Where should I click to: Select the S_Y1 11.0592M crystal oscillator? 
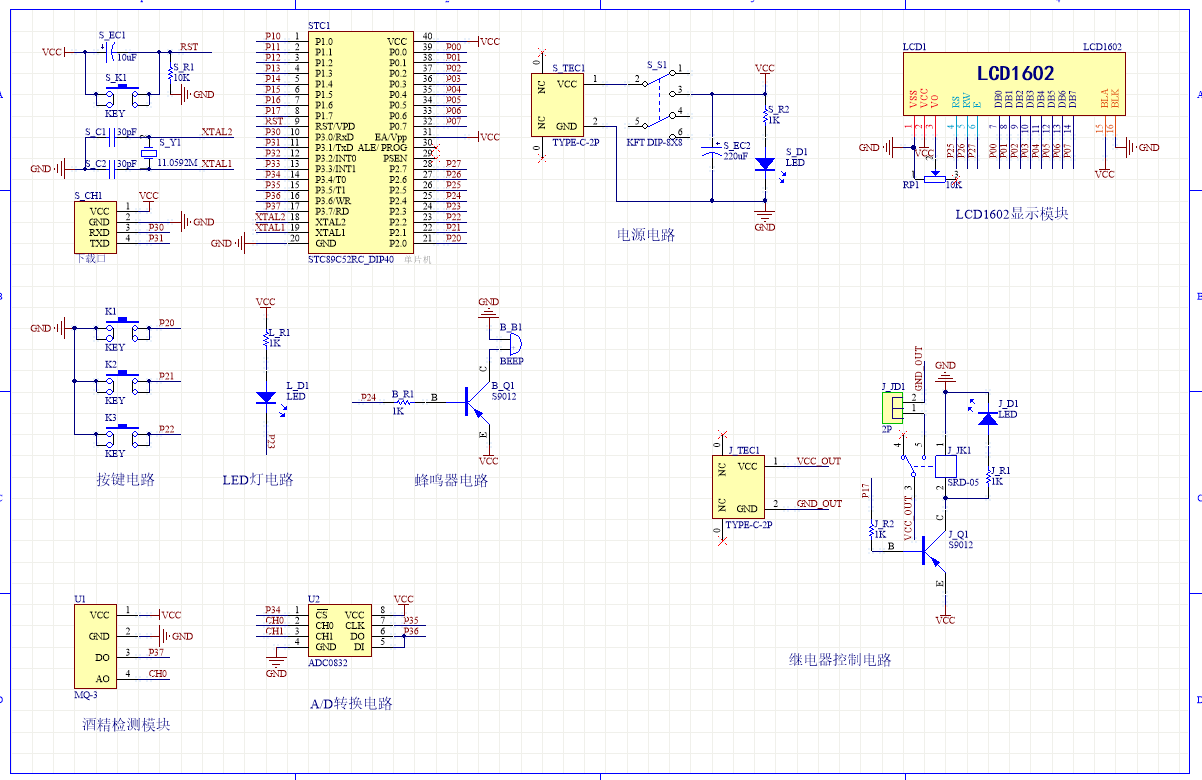(149, 152)
